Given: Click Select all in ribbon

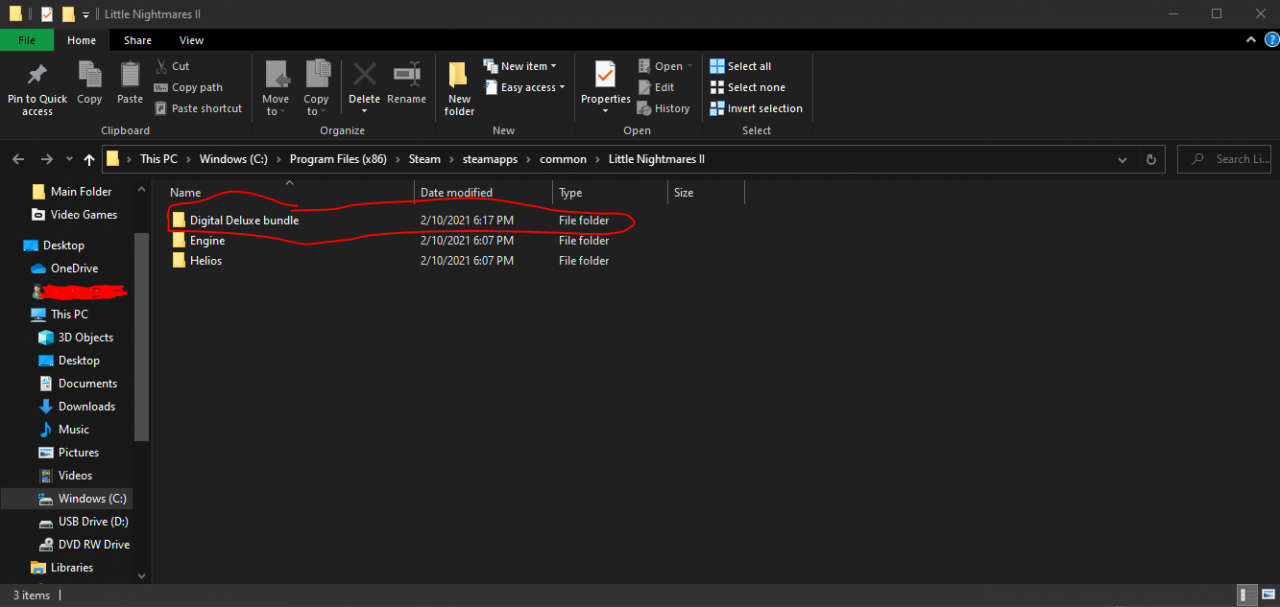Looking at the screenshot, I should click(741, 66).
